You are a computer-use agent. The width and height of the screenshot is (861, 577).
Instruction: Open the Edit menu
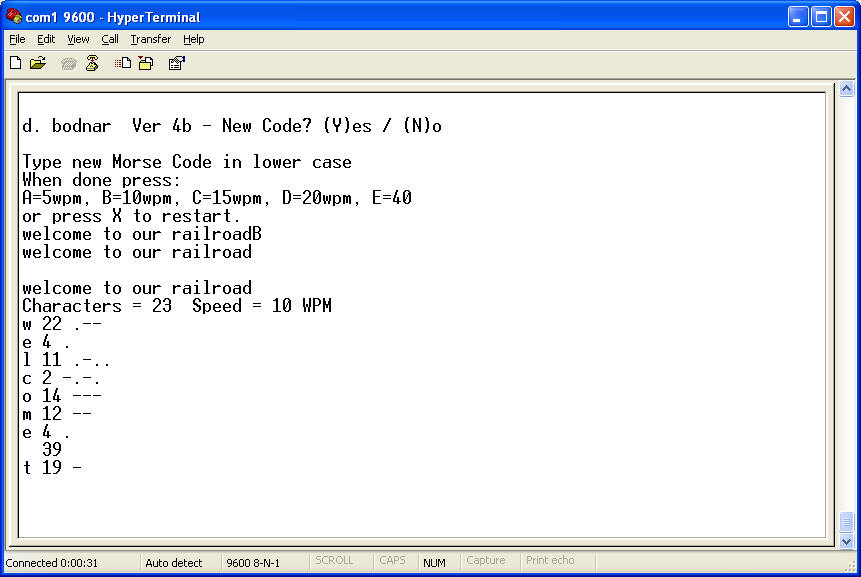click(x=46, y=39)
